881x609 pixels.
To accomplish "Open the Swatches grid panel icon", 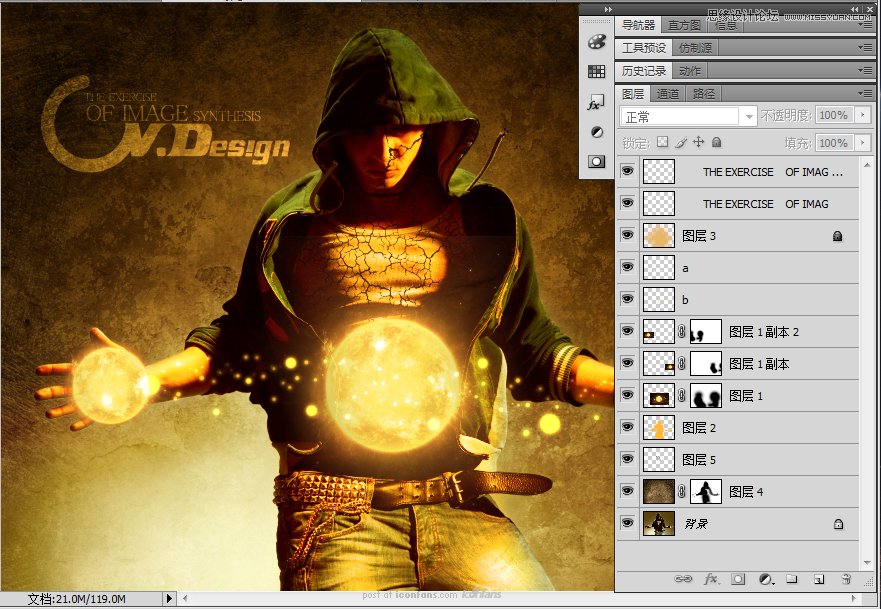I will [x=596, y=71].
